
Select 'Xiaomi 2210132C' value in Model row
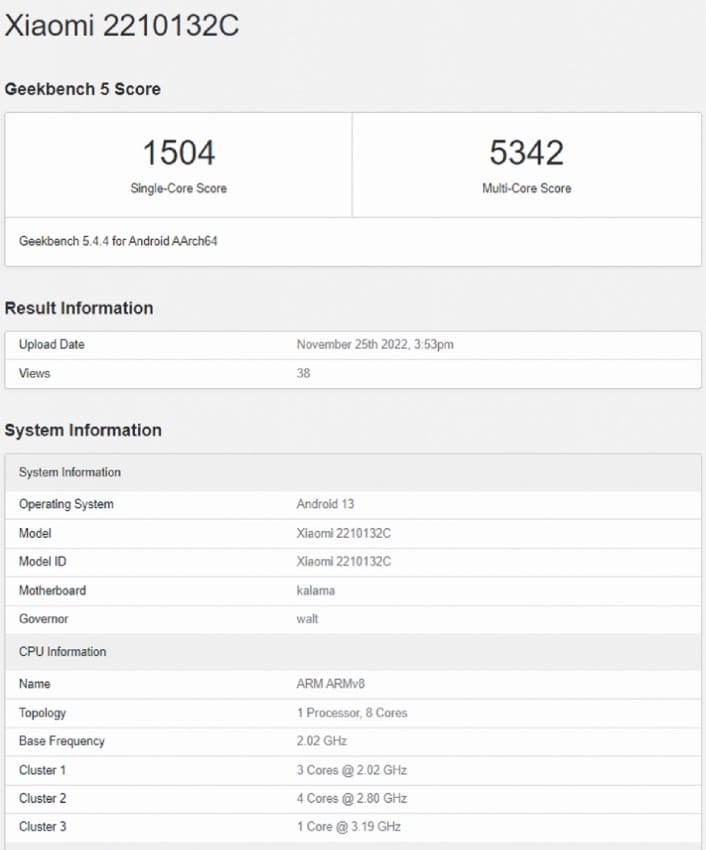coord(343,533)
